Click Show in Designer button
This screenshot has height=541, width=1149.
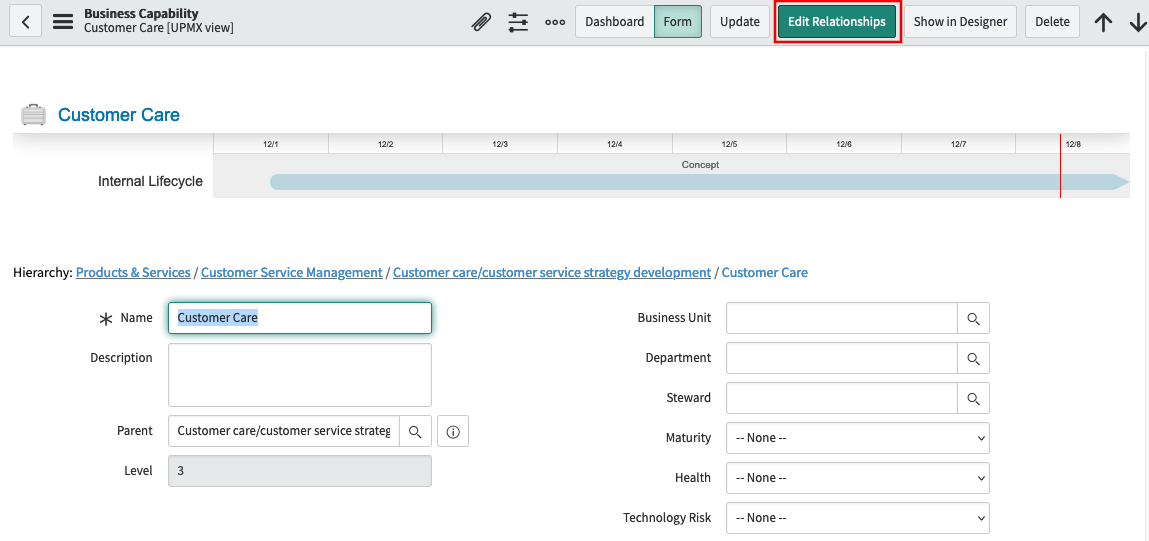click(961, 22)
